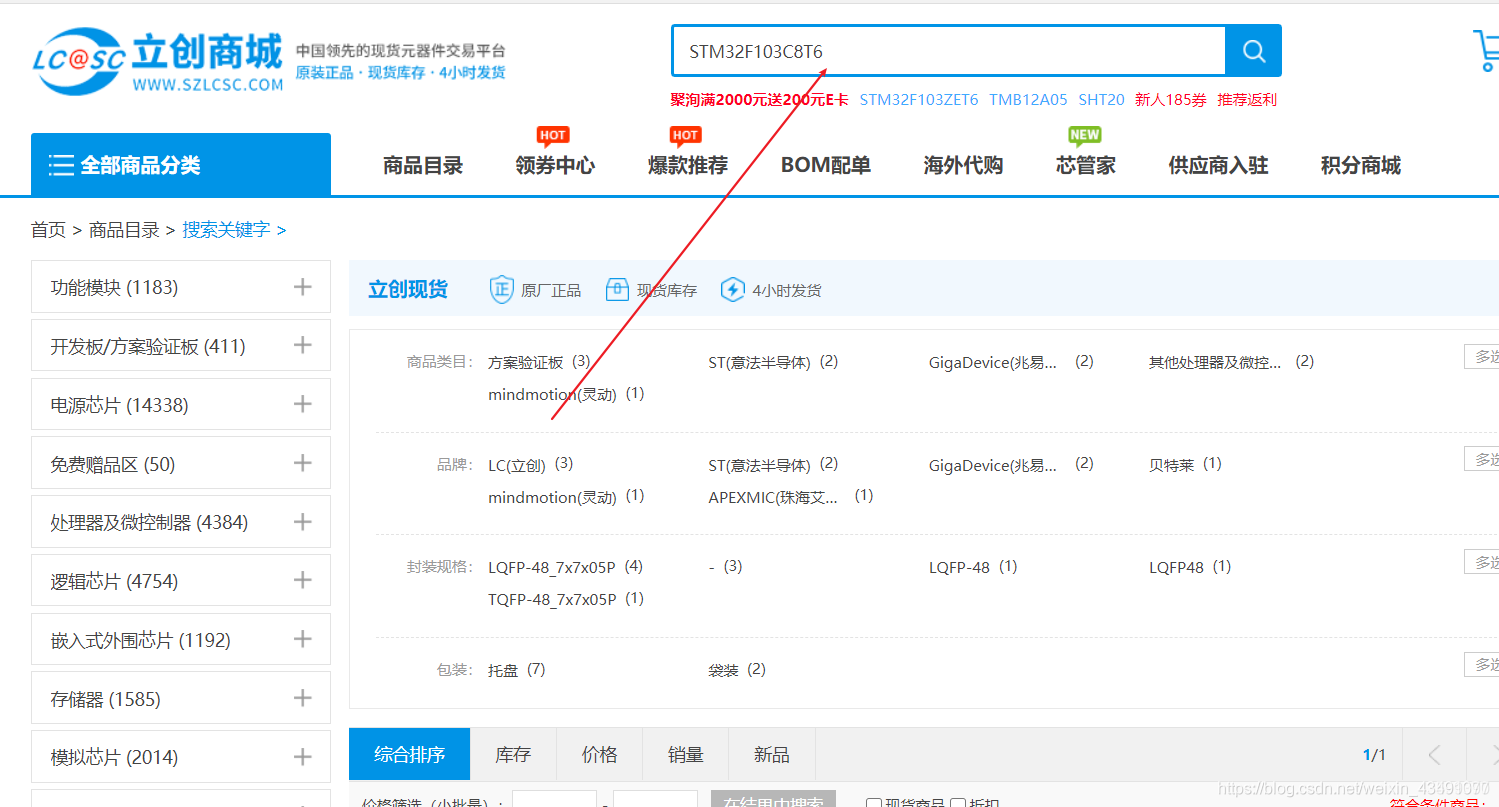Filter packaging by 袋装 (2)
The image size is (1499, 807).
pos(737,670)
